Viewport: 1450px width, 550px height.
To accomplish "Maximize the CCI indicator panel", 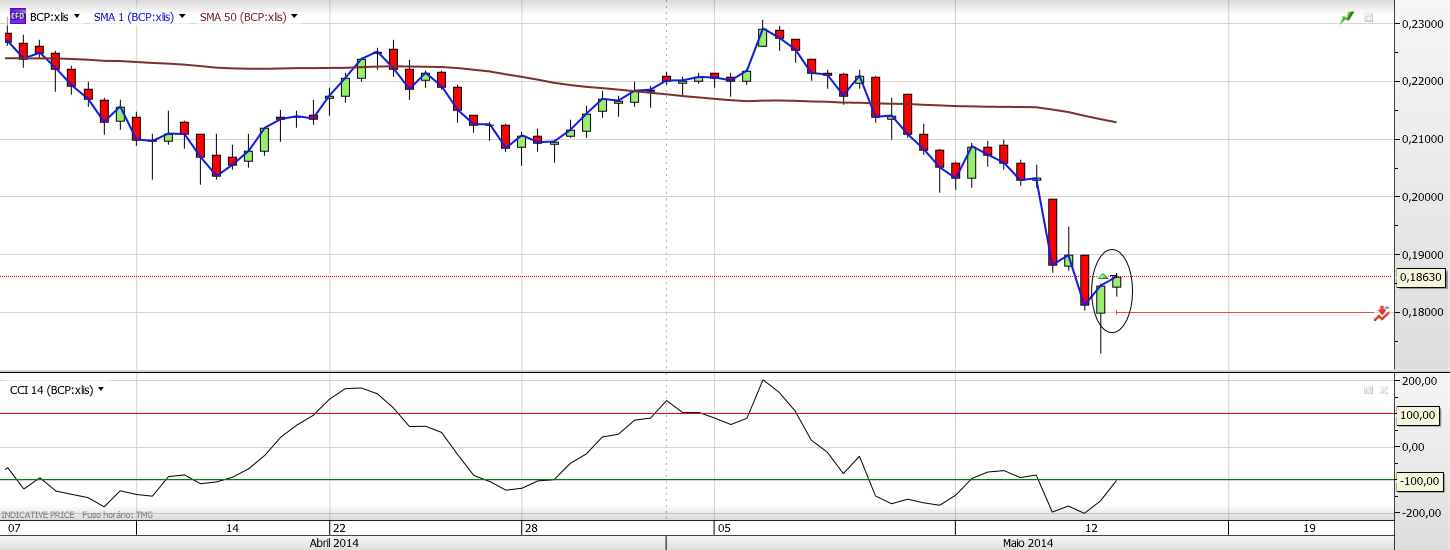I will 1369,390.
